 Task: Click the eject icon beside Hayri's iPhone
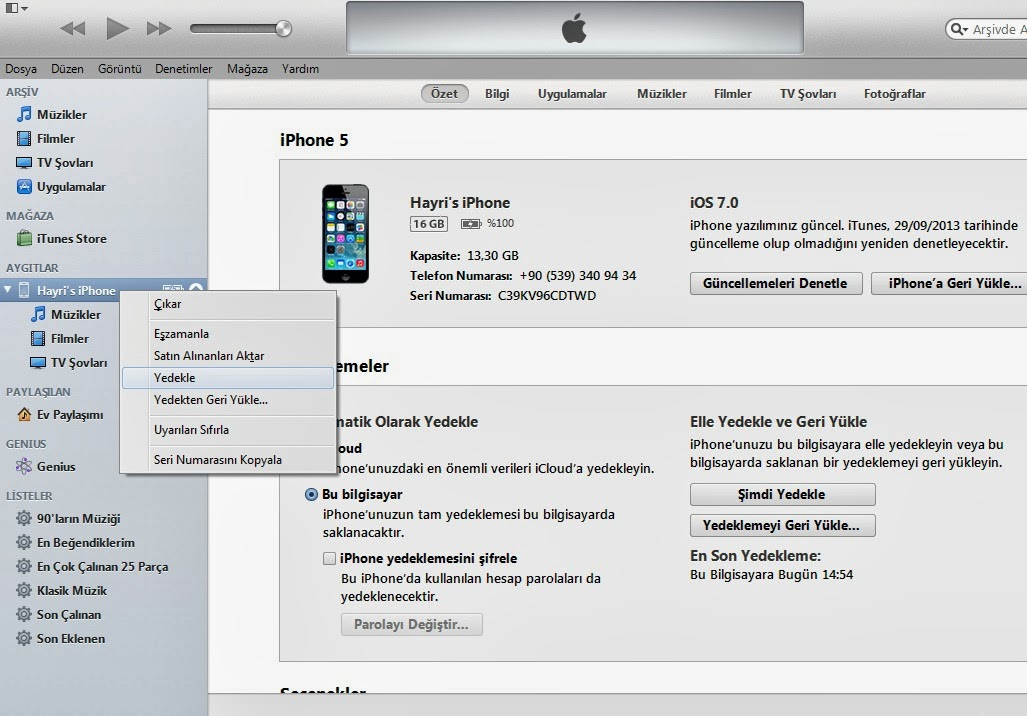click(196, 288)
